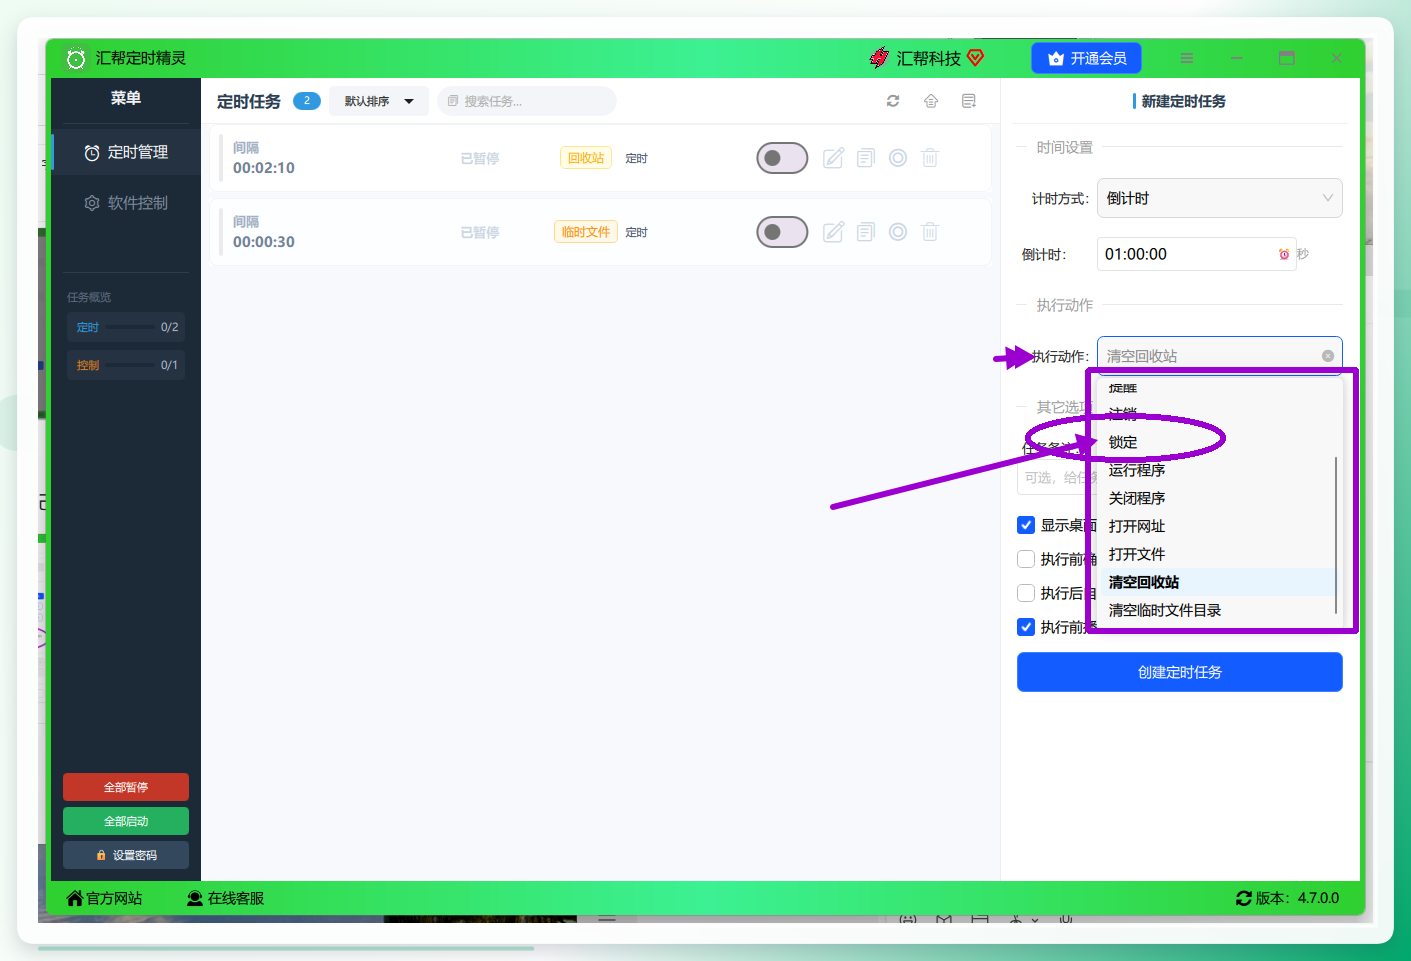Open the 定时管理 menu item

coord(126,152)
